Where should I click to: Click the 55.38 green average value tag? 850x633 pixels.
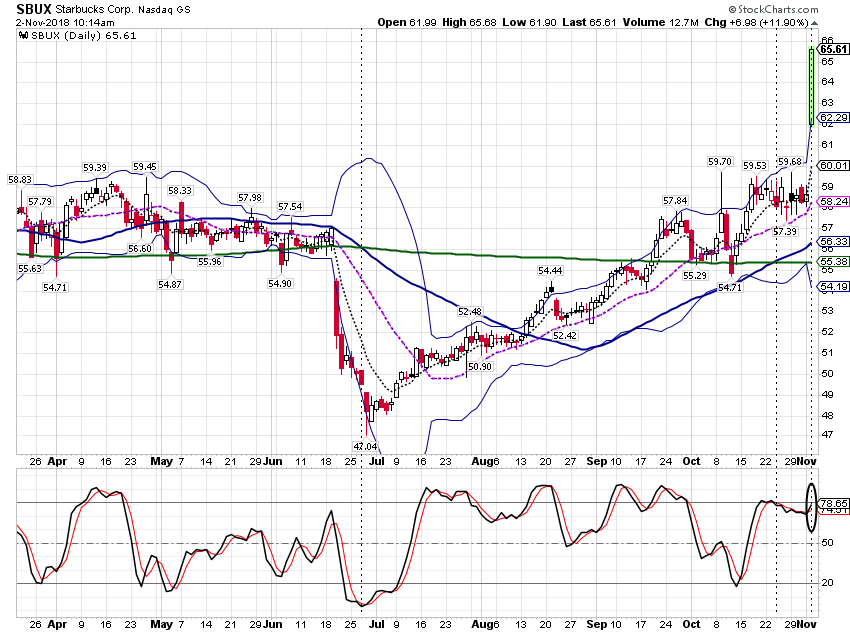point(834,262)
